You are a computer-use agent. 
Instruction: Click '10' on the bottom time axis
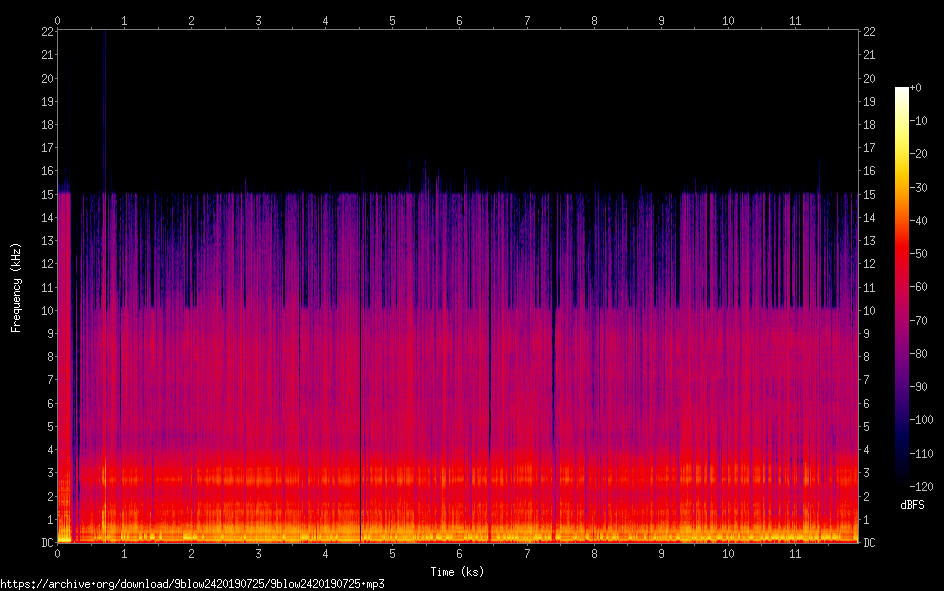(728, 554)
